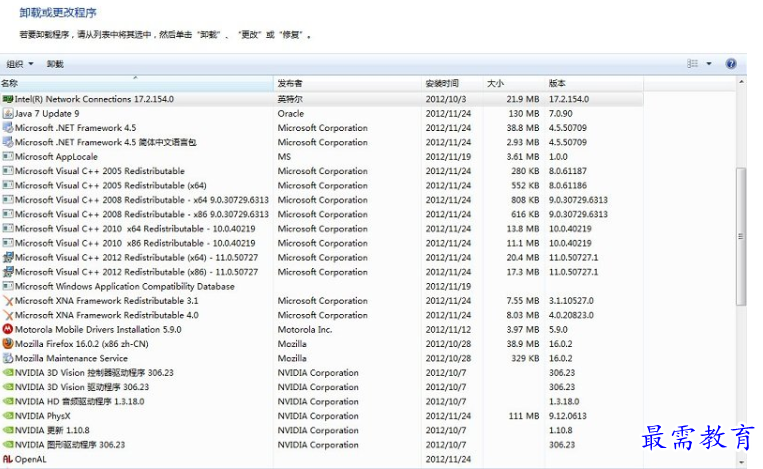Open help with the blue question mark icon

tap(730, 64)
